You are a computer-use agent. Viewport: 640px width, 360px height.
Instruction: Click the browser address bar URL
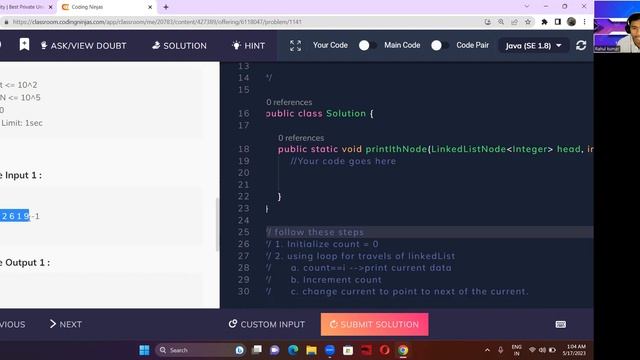(157, 22)
